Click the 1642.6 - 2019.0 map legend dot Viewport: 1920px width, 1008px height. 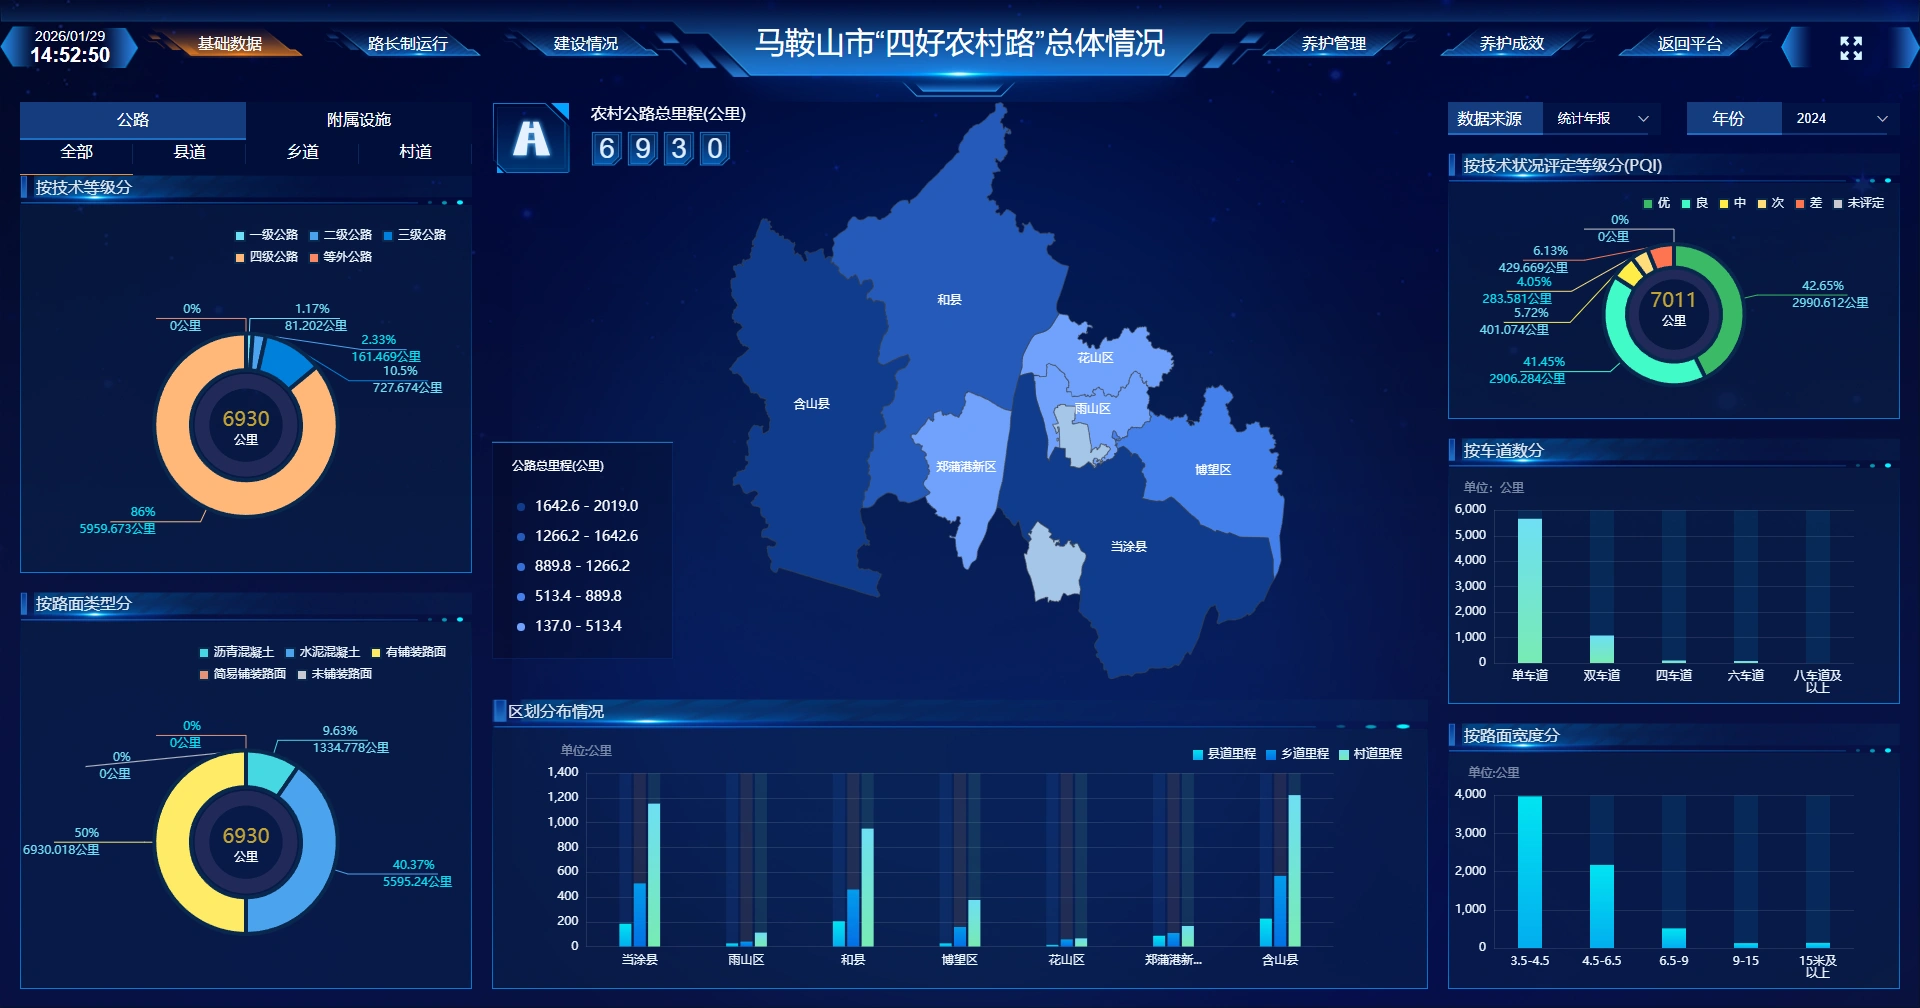click(521, 507)
